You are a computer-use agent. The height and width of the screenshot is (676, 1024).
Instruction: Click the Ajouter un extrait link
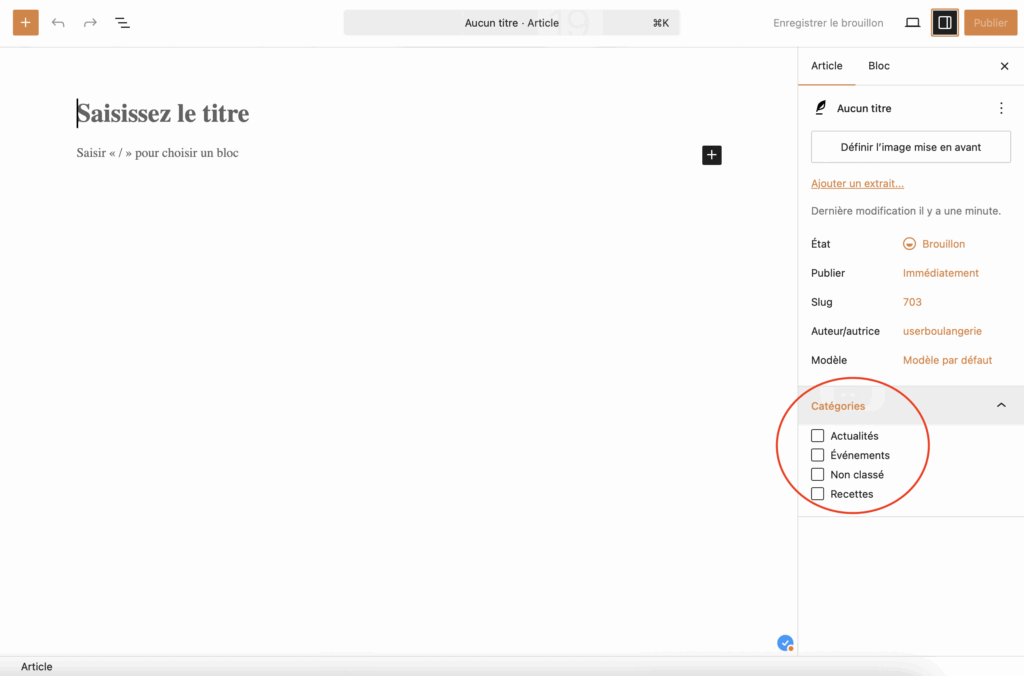[x=857, y=184]
